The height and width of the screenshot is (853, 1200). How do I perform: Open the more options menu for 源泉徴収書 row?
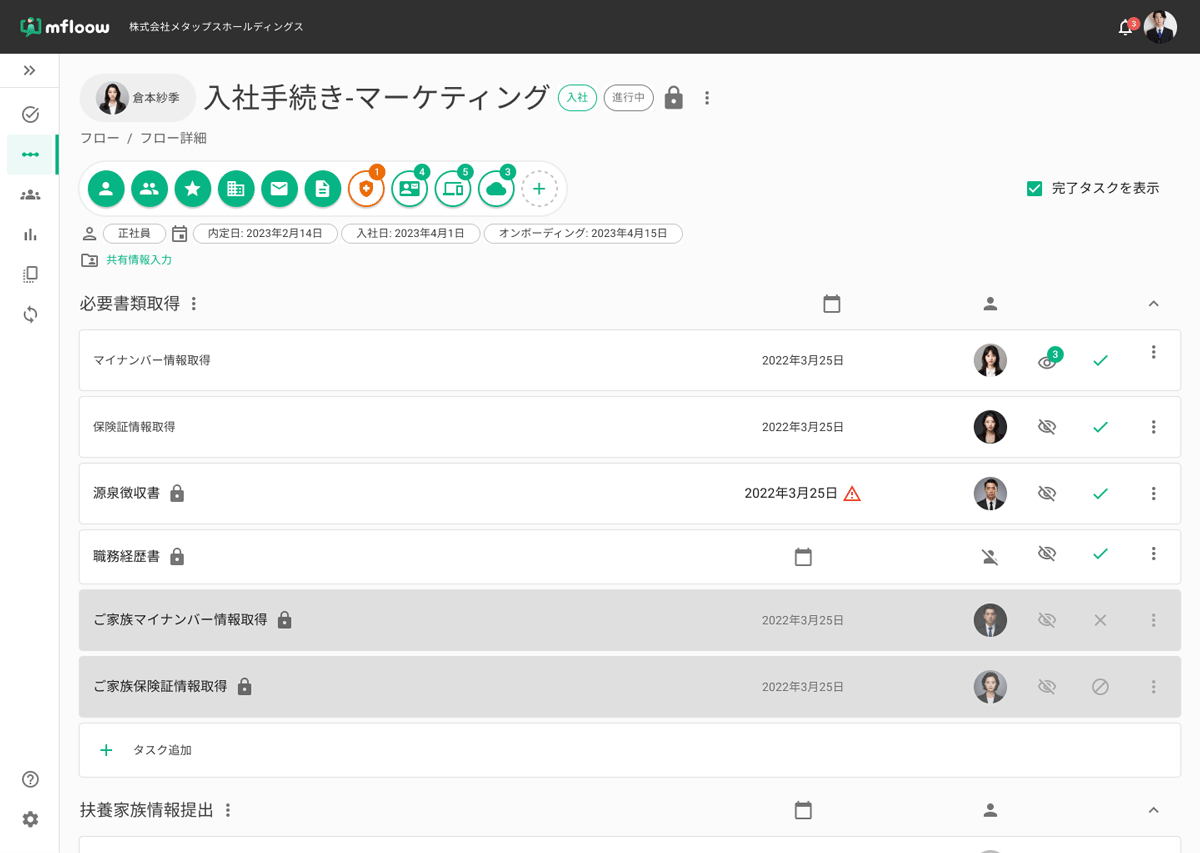click(1153, 493)
